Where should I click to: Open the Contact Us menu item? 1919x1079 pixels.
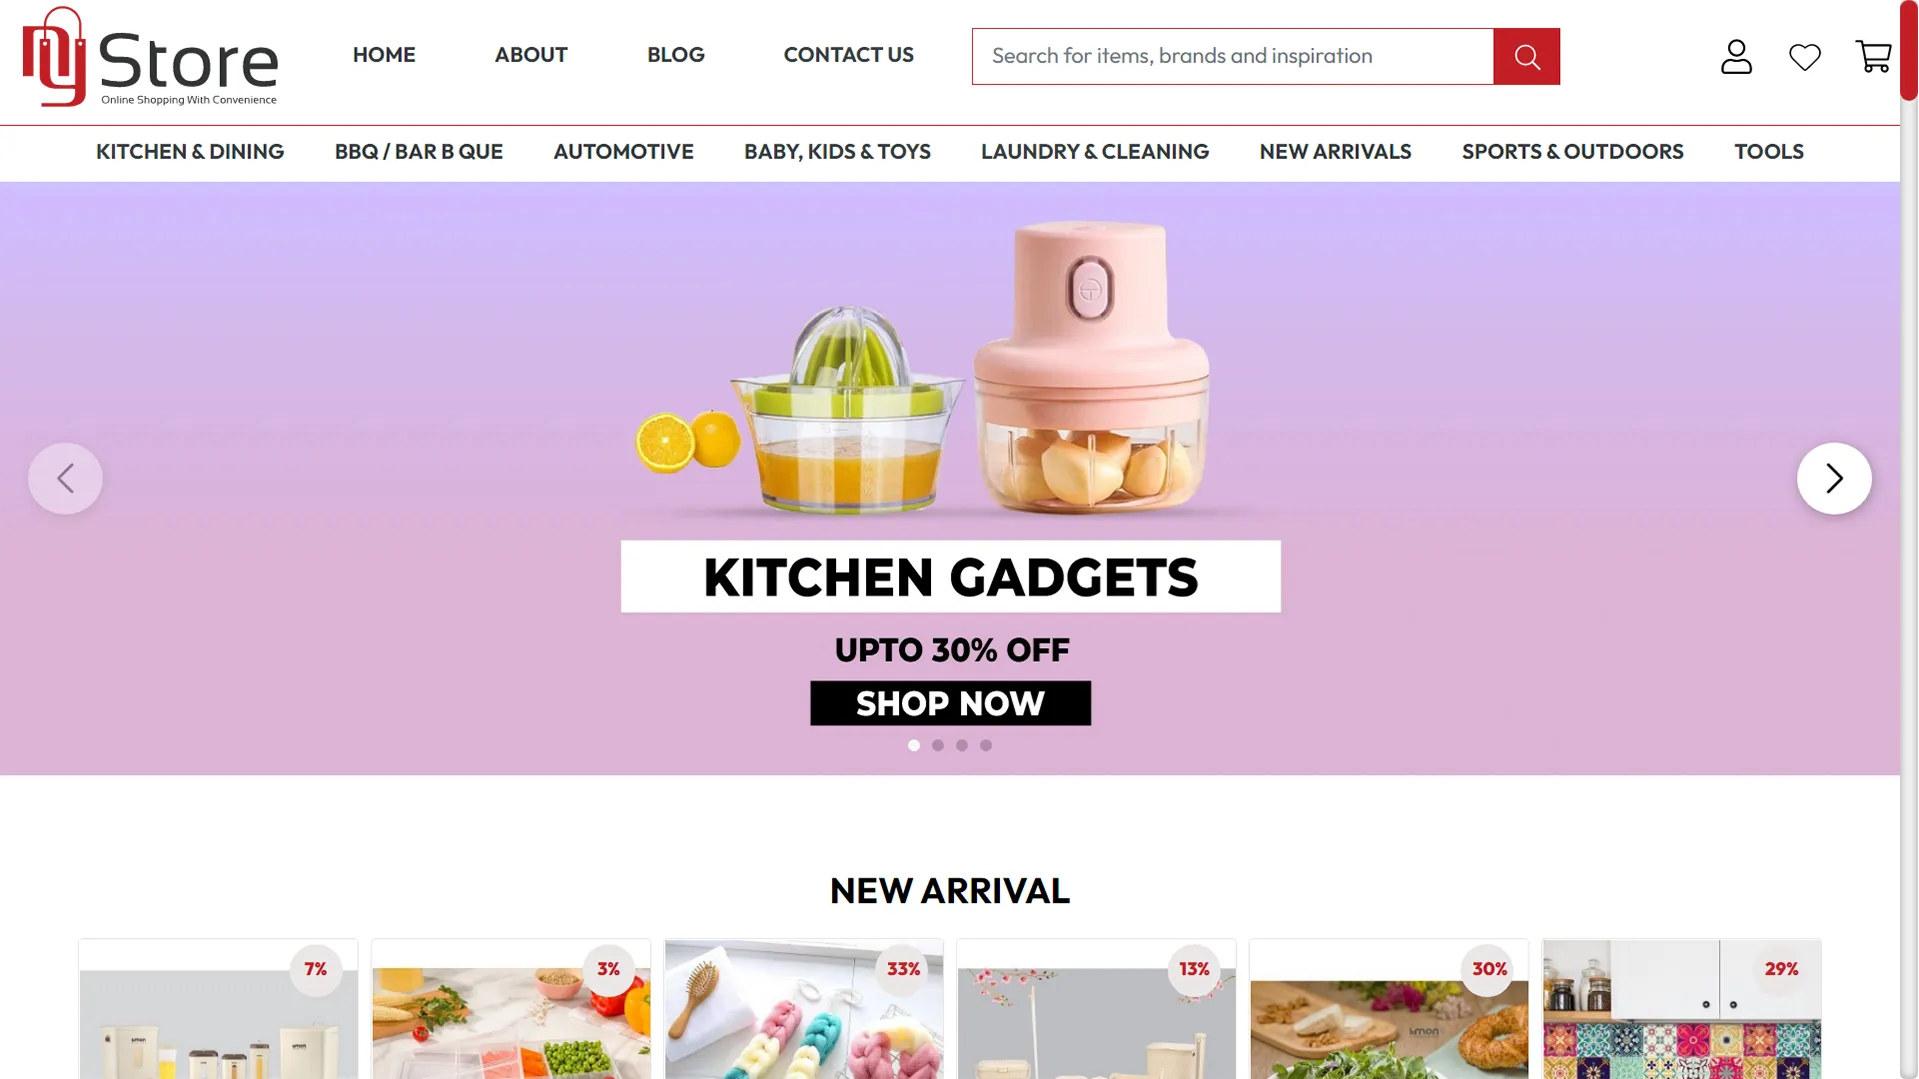tap(848, 55)
